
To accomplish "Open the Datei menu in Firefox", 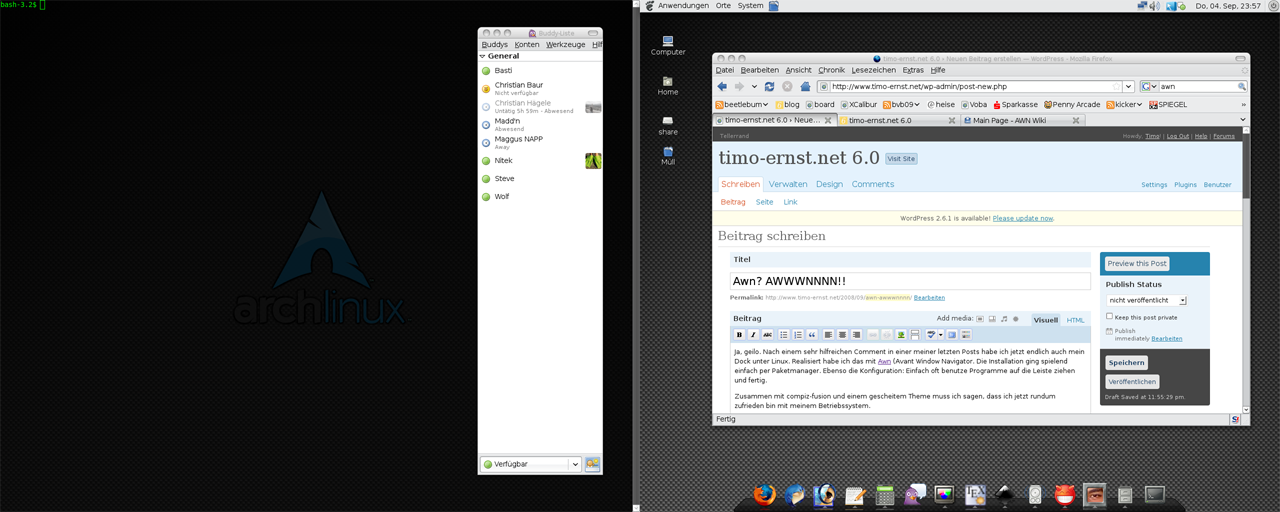I will point(725,70).
